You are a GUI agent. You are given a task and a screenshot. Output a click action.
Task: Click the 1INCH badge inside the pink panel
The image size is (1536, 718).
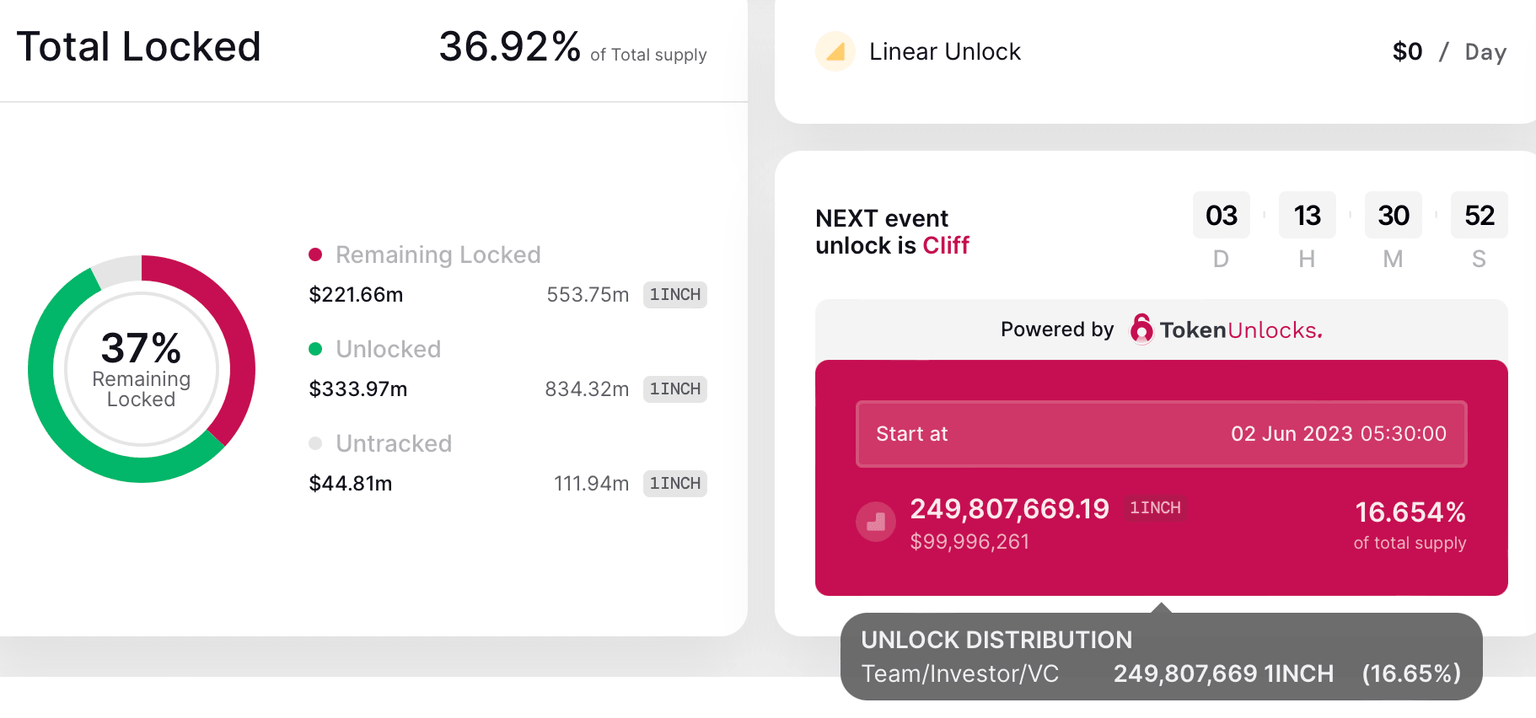tap(1155, 508)
